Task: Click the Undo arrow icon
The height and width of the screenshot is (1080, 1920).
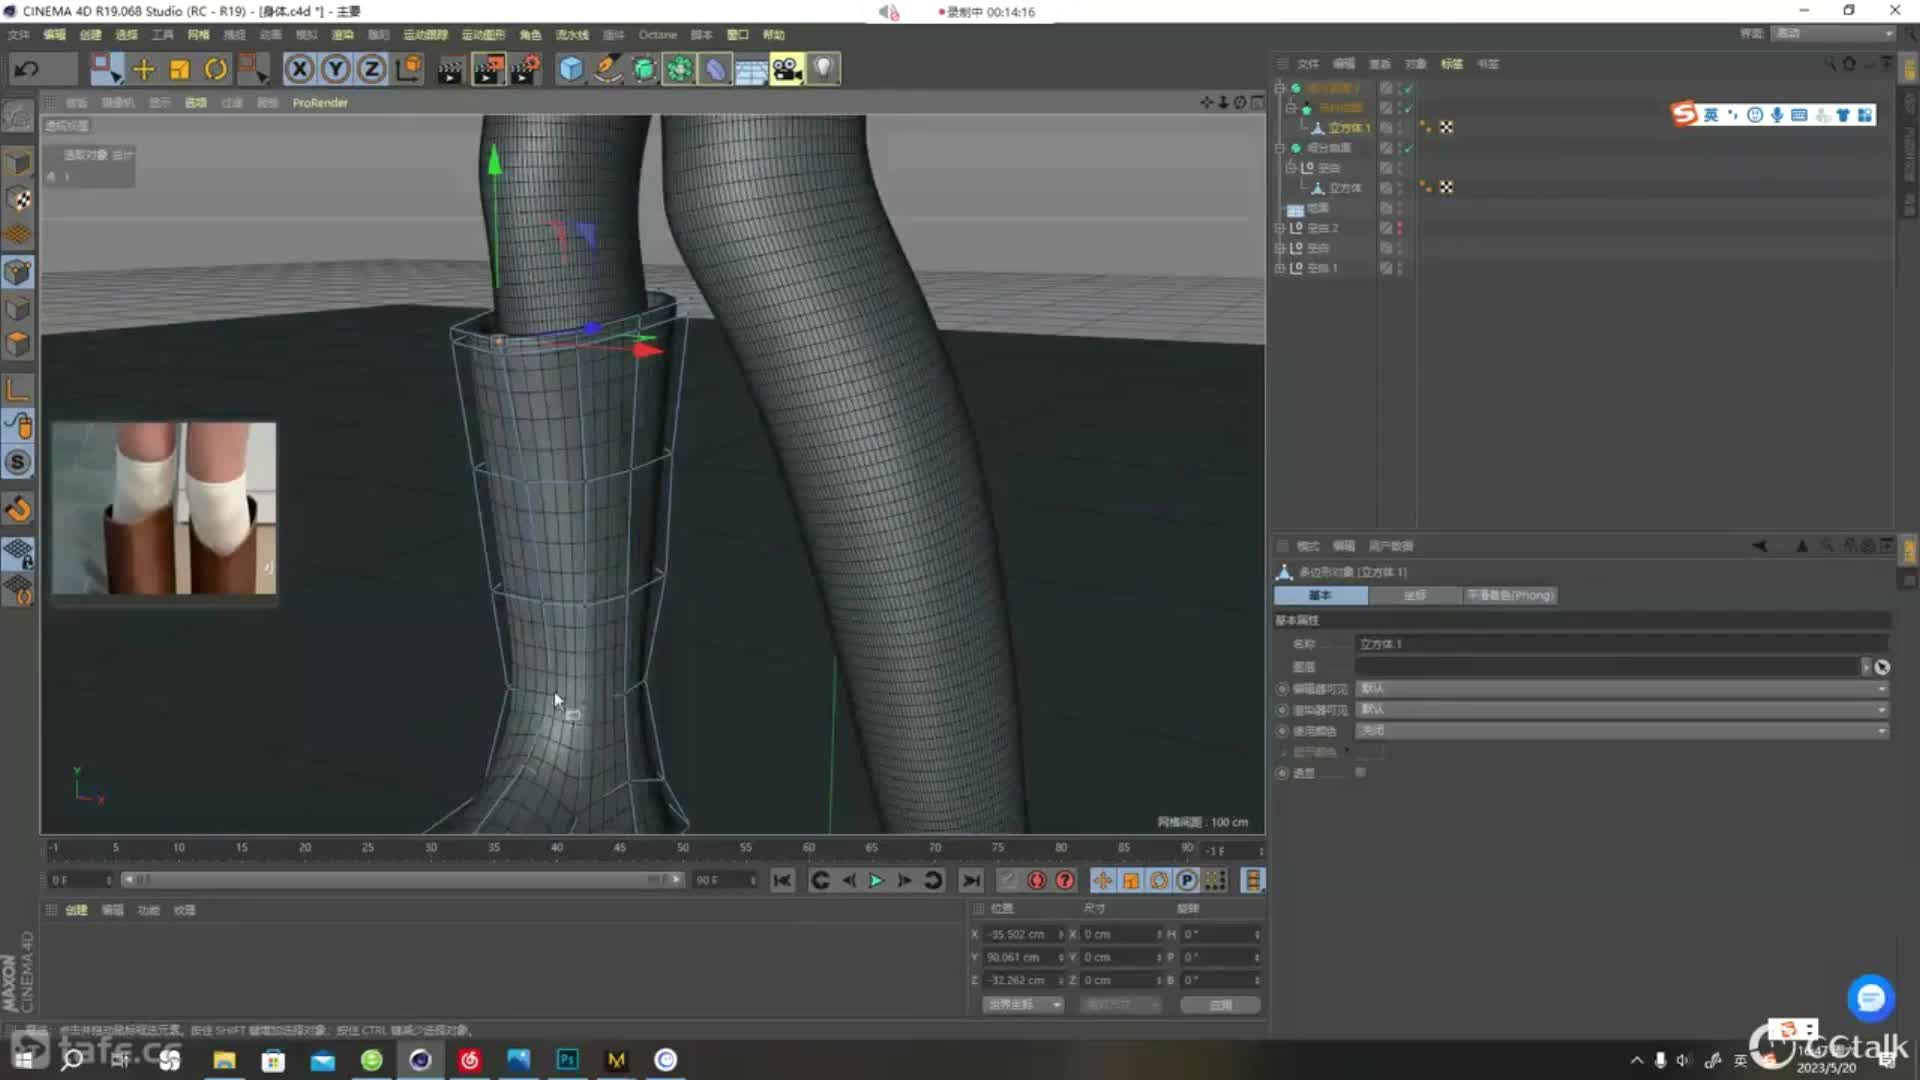Action: coord(27,69)
